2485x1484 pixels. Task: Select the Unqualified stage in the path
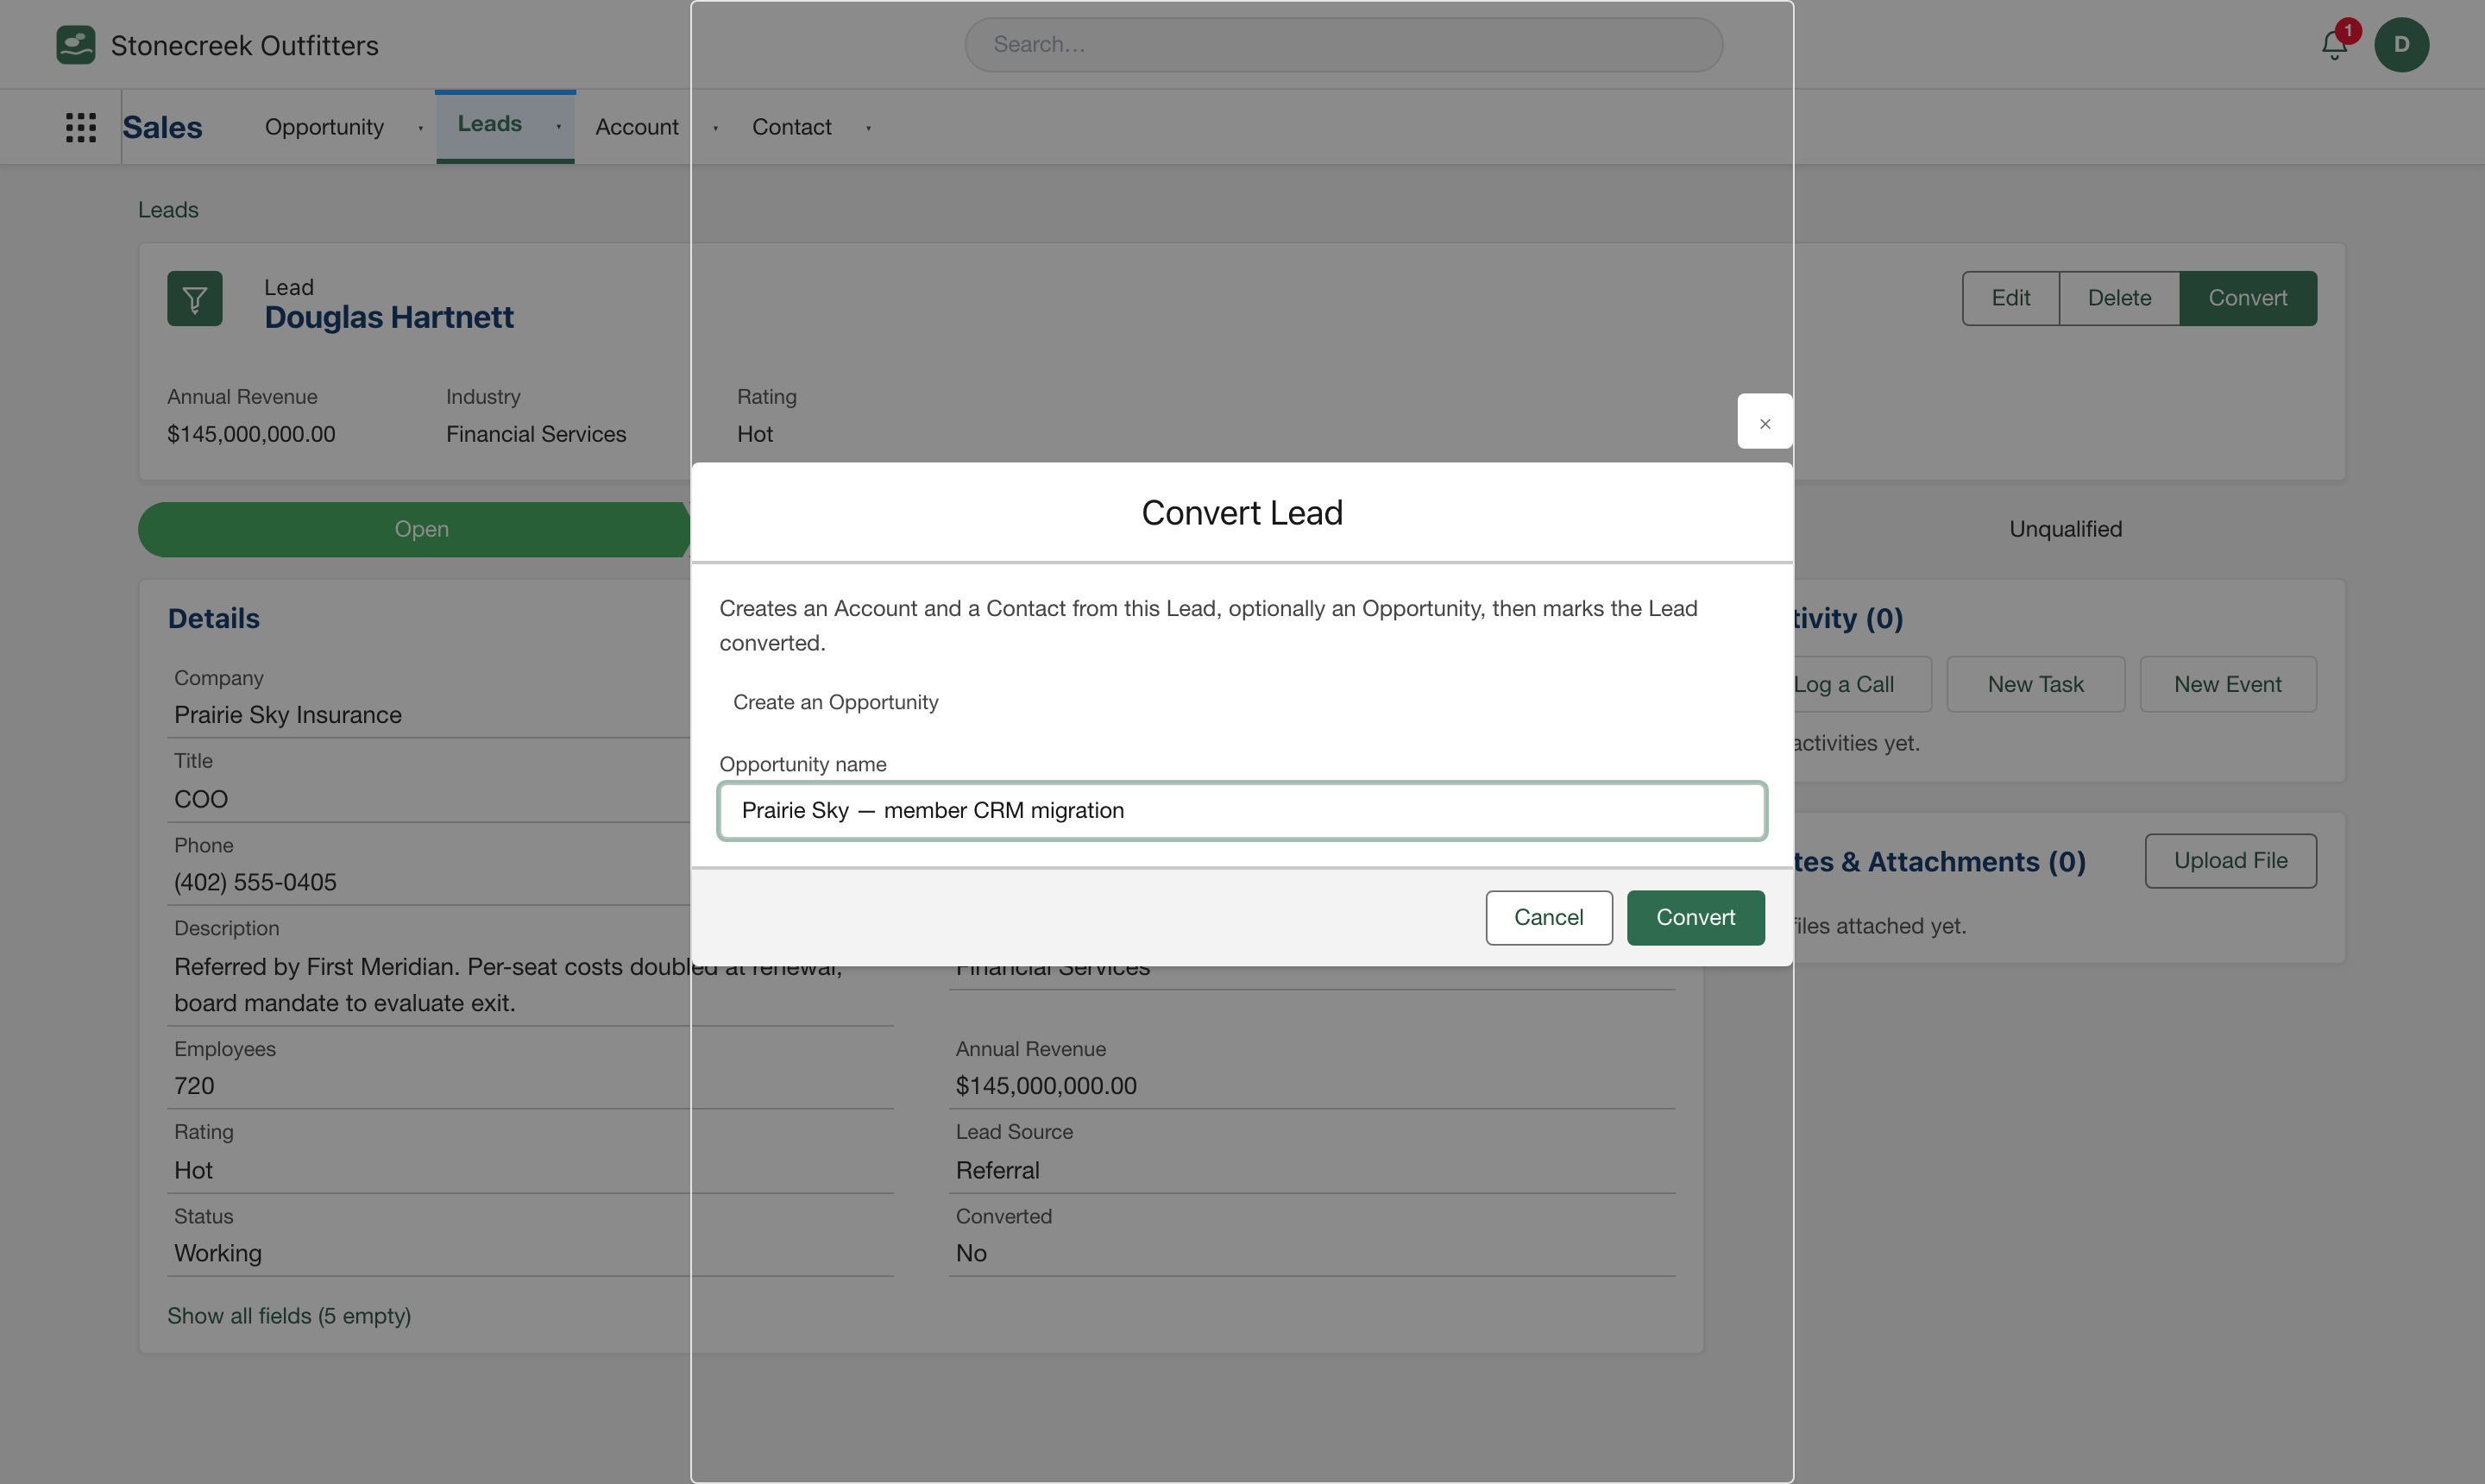[2065, 529]
